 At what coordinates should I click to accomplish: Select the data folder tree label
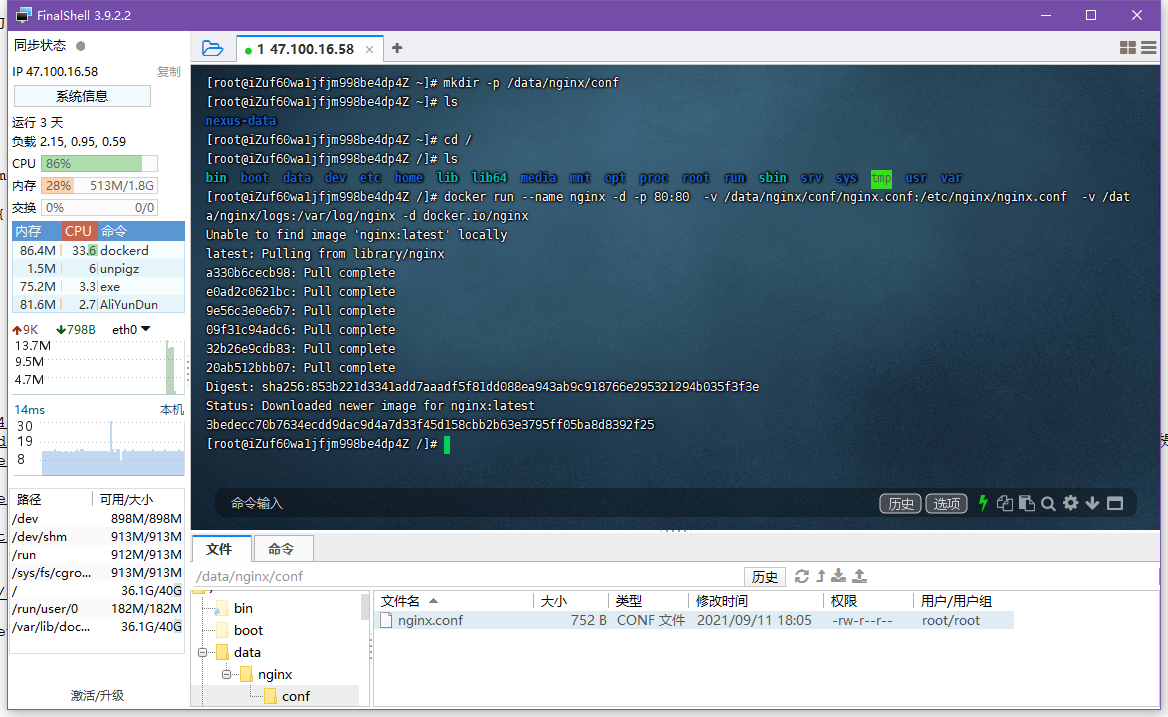tap(247, 652)
